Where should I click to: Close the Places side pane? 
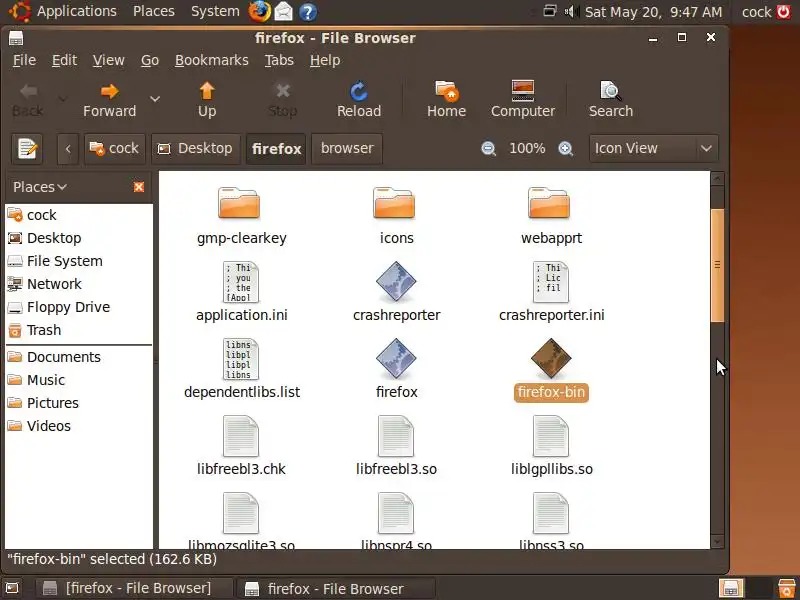click(x=139, y=187)
